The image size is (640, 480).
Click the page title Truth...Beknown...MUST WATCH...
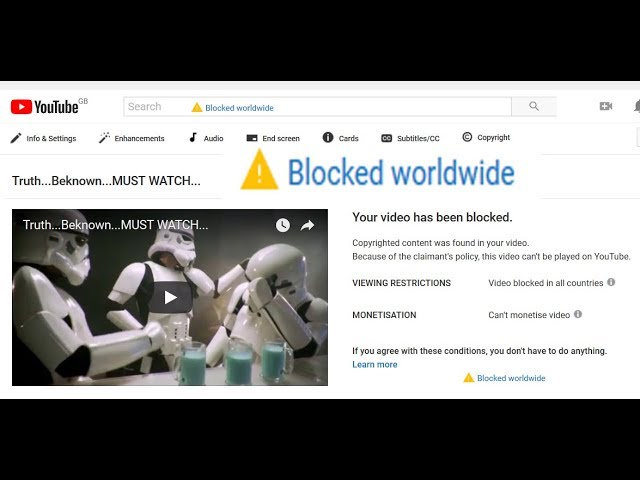click(106, 180)
